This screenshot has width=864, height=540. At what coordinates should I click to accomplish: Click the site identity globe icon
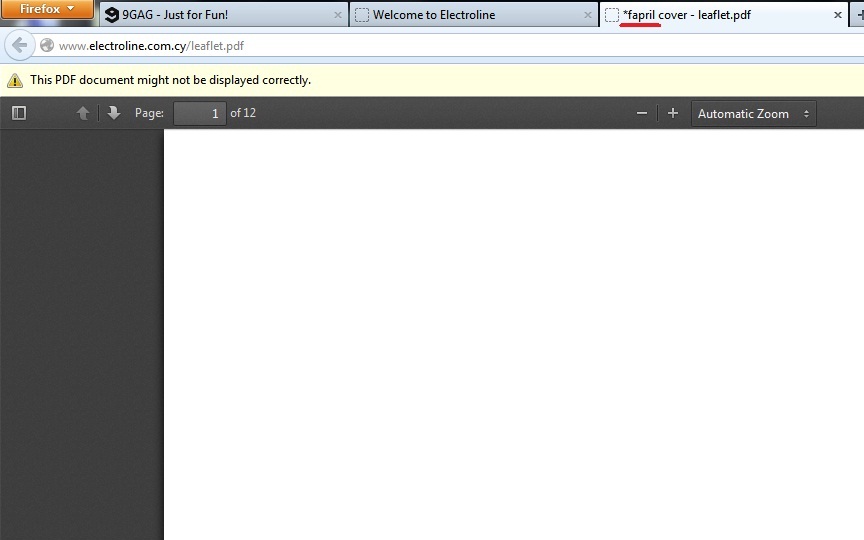point(47,46)
